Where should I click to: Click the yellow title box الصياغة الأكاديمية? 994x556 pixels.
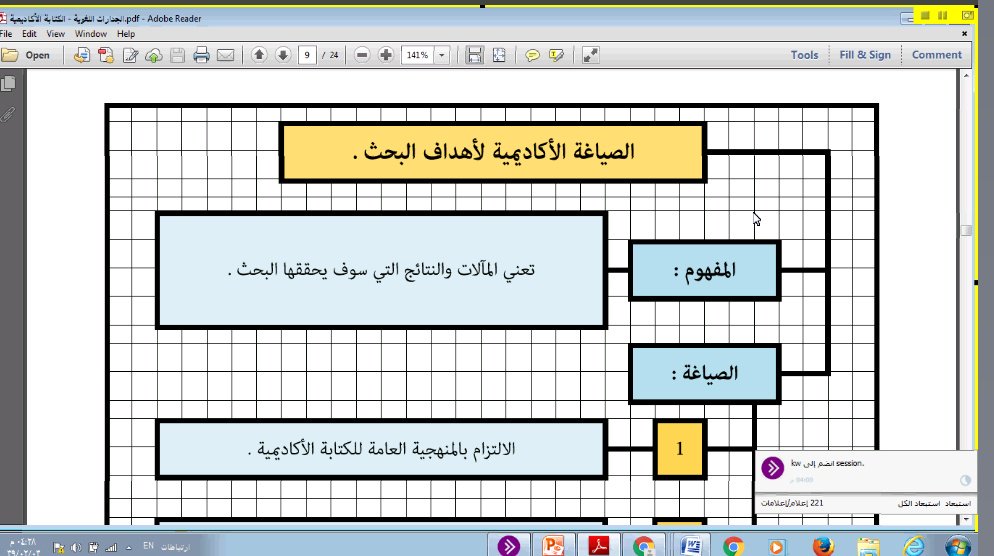point(493,152)
